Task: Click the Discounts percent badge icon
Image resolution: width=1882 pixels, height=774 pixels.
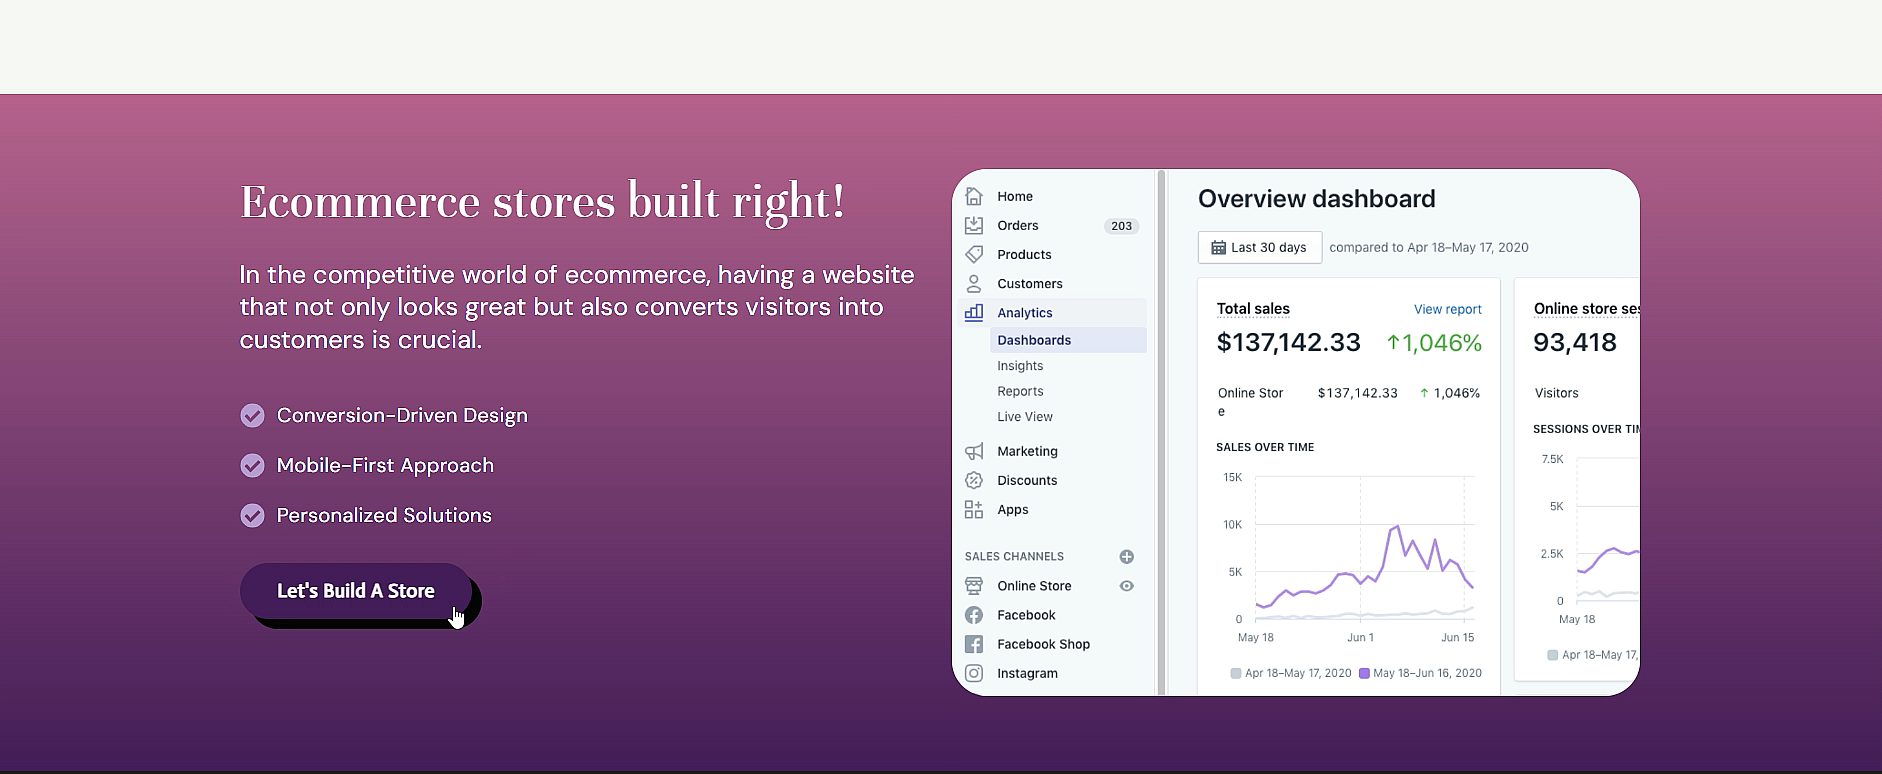Action: pyautogui.click(x=974, y=481)
